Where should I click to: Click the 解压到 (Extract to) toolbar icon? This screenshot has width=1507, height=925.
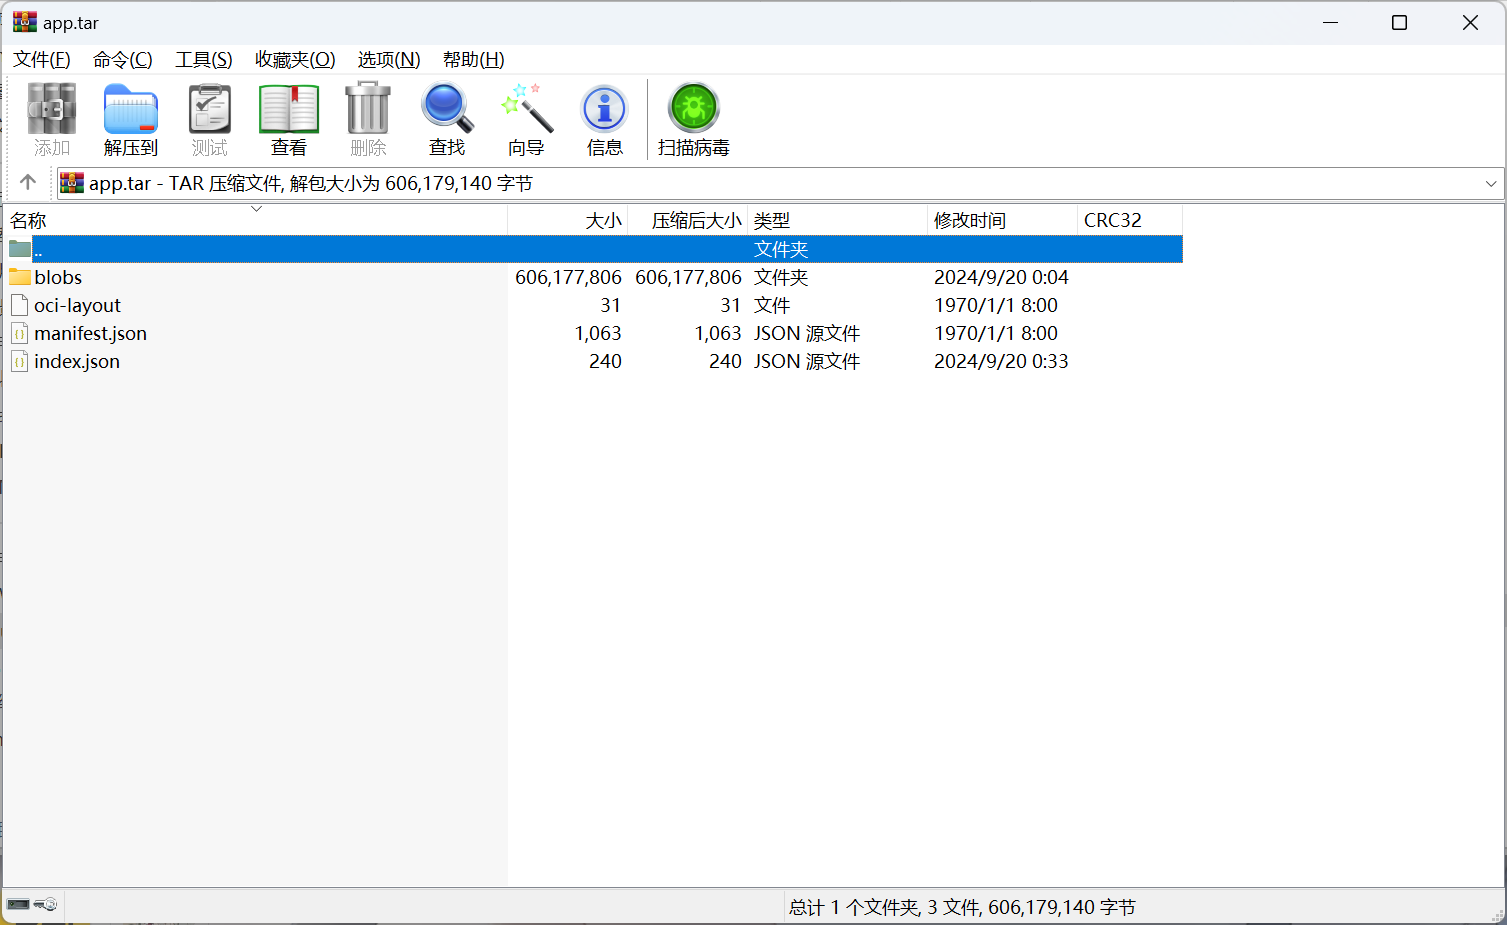[131, 119]
